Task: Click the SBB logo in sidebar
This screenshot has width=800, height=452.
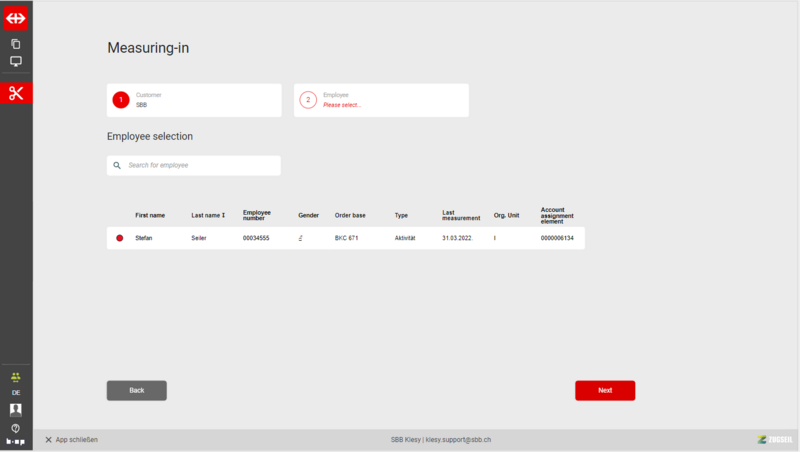Action: (x=16, y=17)
